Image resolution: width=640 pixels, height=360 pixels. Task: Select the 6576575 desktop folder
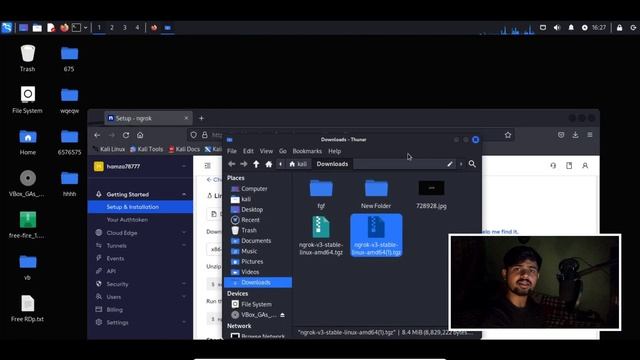pos(69,142)
